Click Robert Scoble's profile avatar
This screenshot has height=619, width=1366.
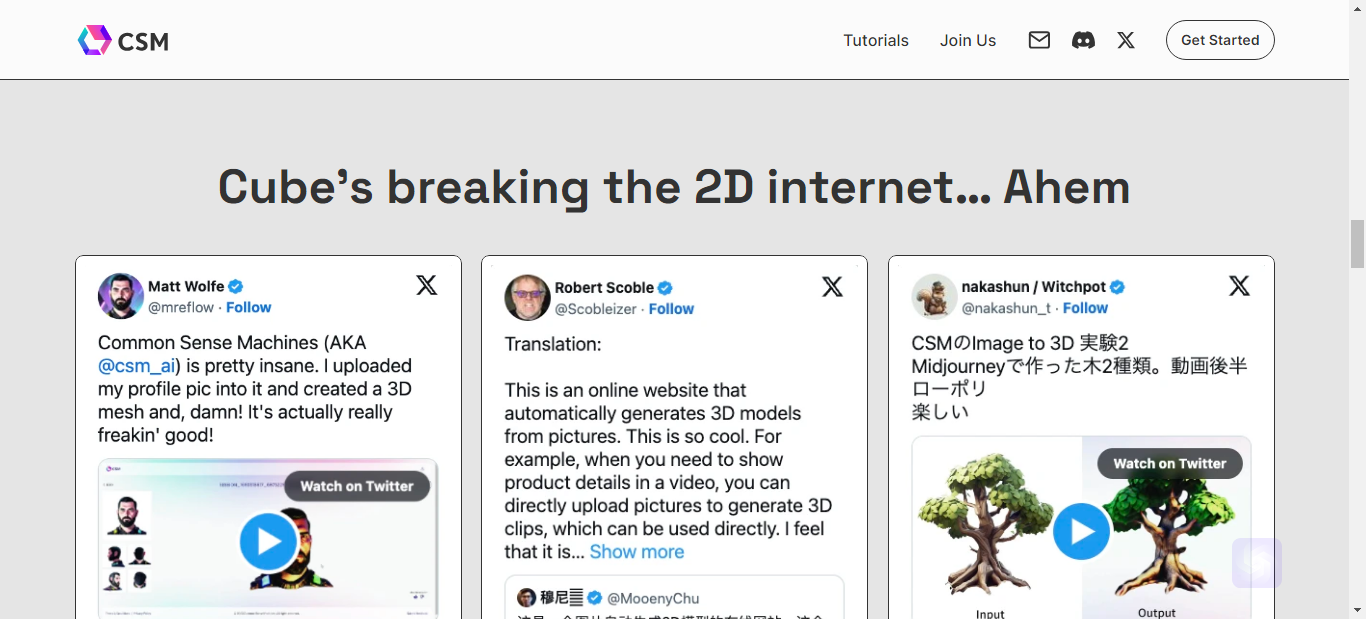[527, 297]
